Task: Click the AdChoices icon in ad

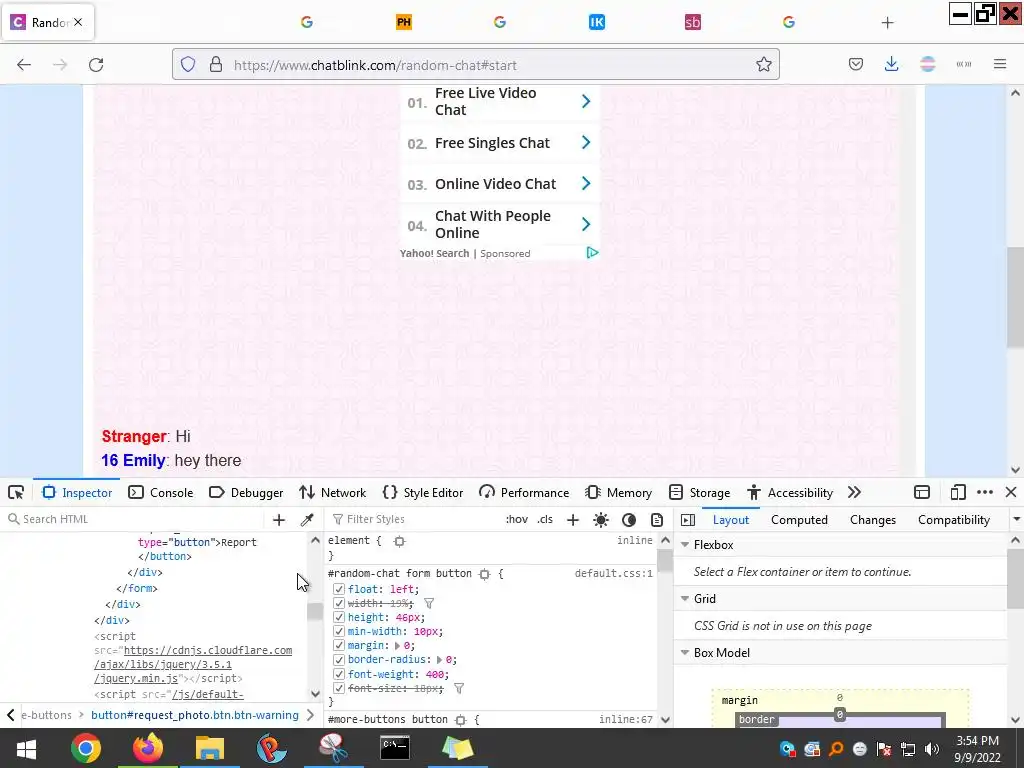Action: pyautogui.click(x=592, y=253)
